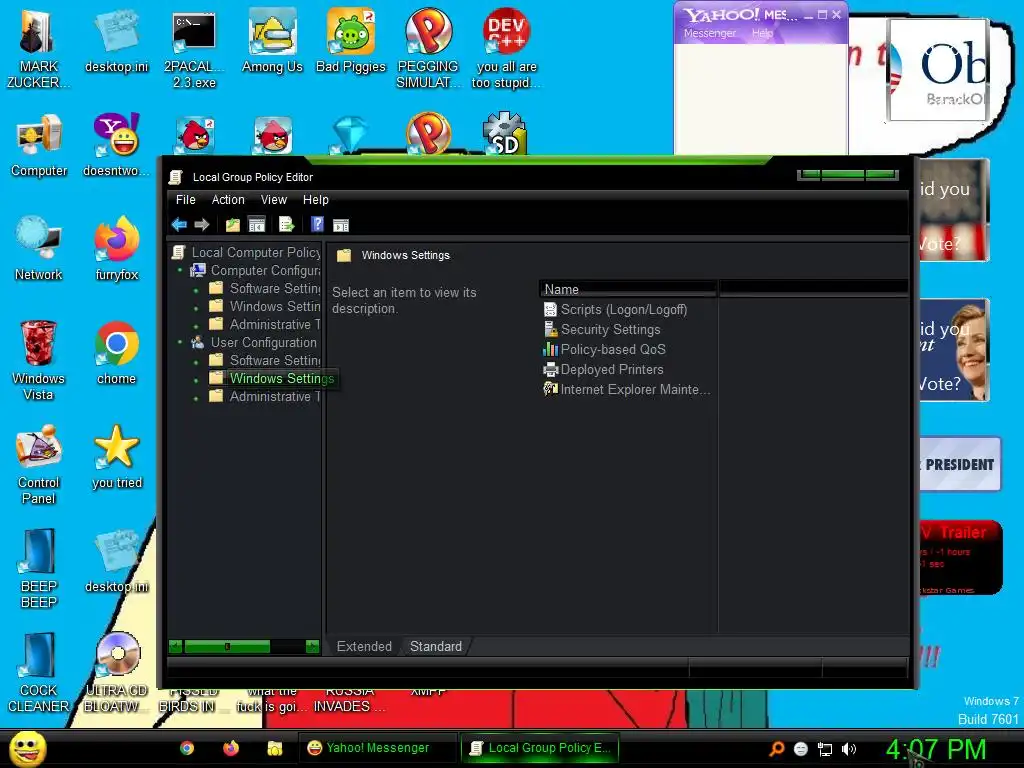This screenshot has height=768, width=1024.
Task: Select the furryfox Firefox desktop icon
Action: coord(117,249)
